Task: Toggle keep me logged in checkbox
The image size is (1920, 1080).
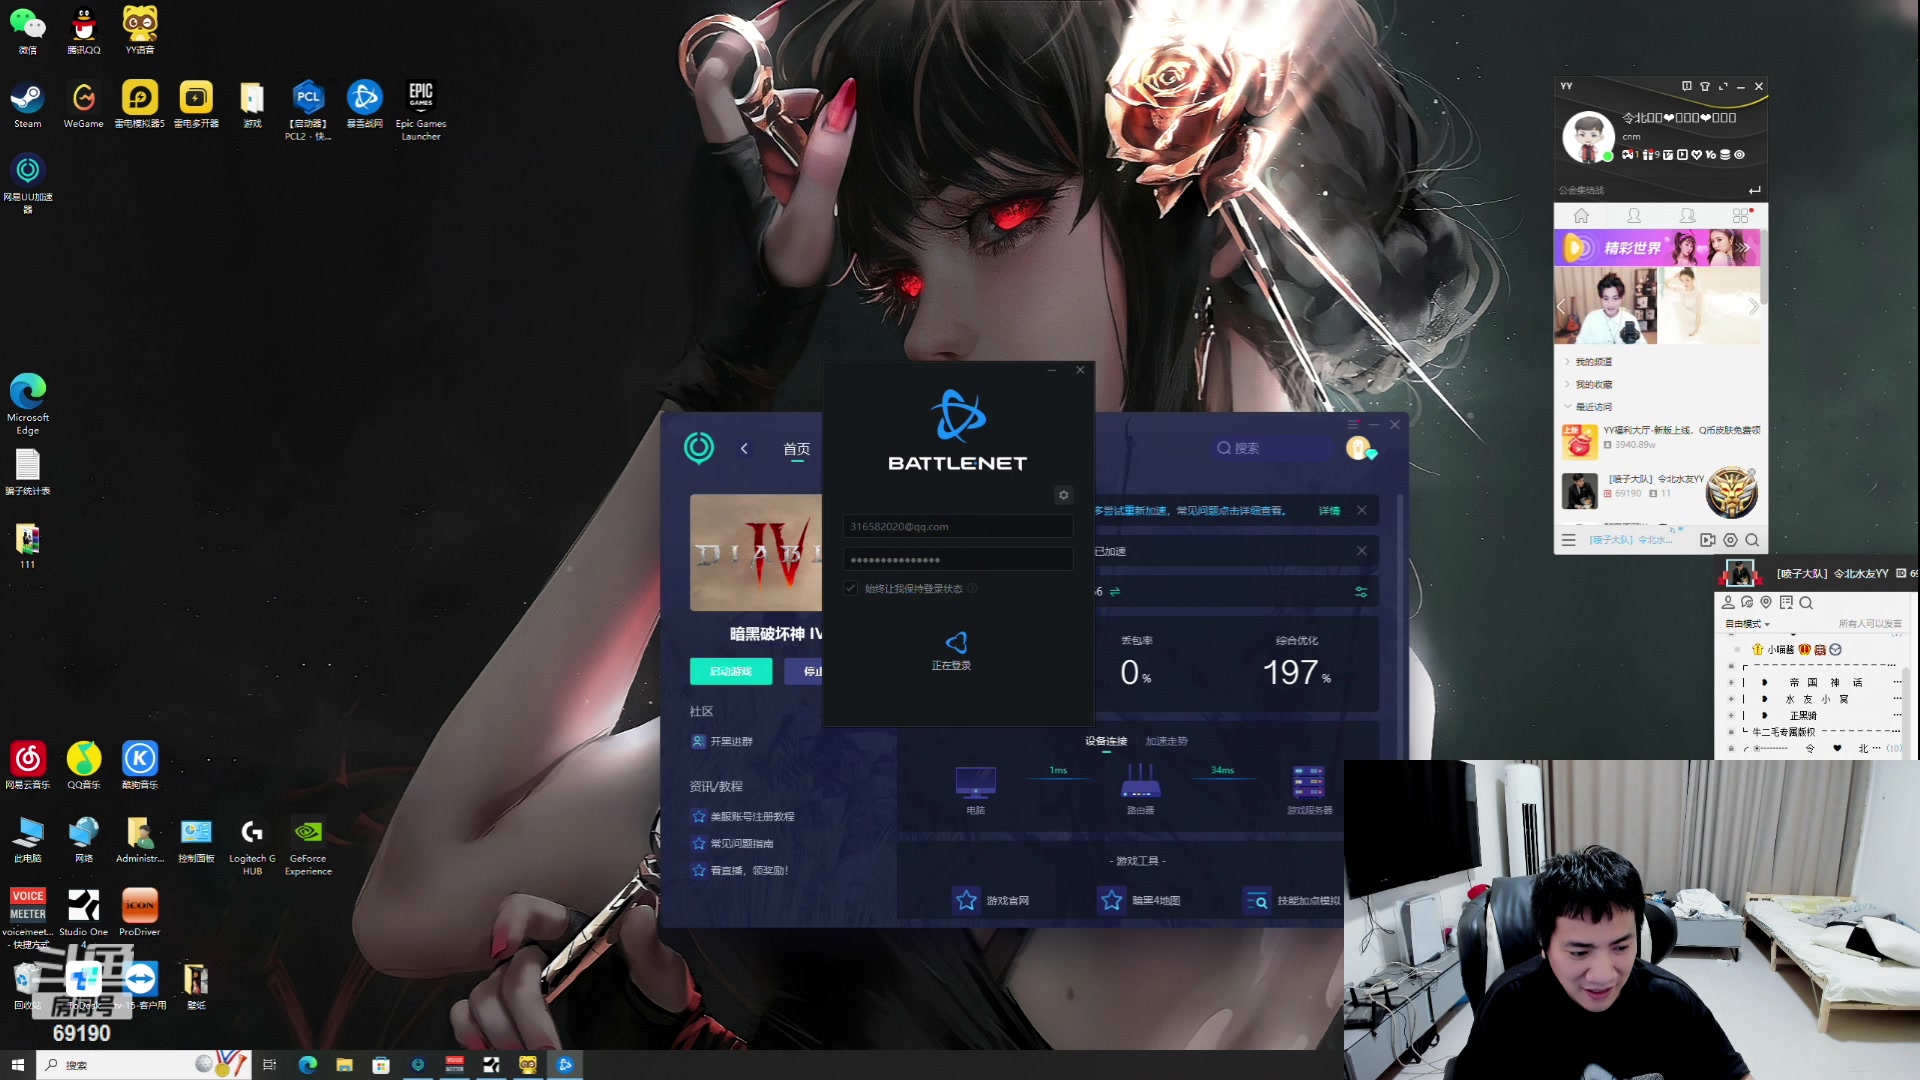Action: pyautogui.click(x=850, y=588)
